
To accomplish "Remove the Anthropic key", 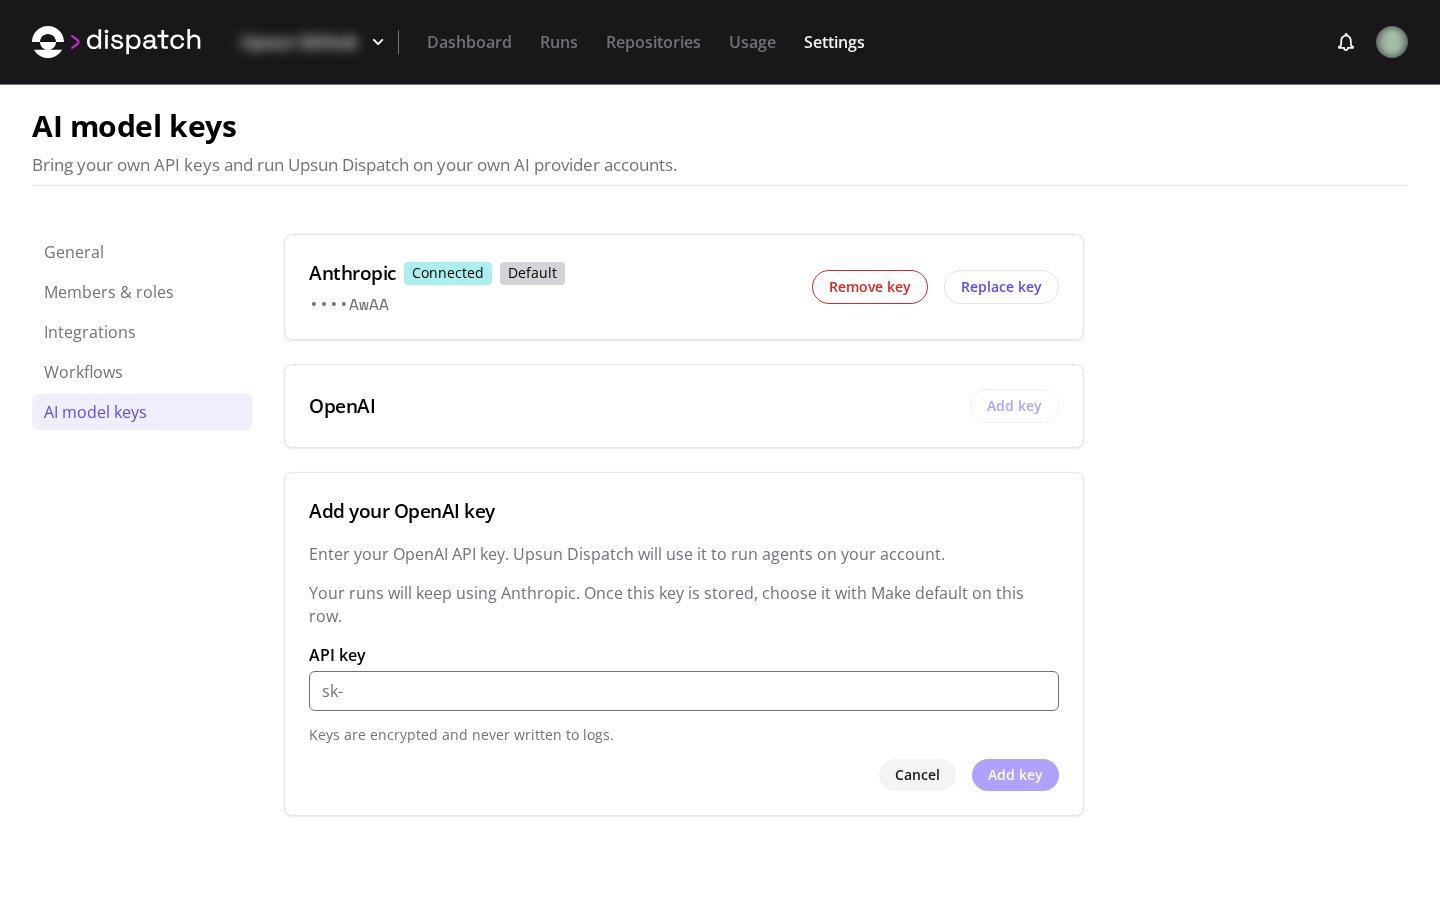I will [x=870, y=287].
